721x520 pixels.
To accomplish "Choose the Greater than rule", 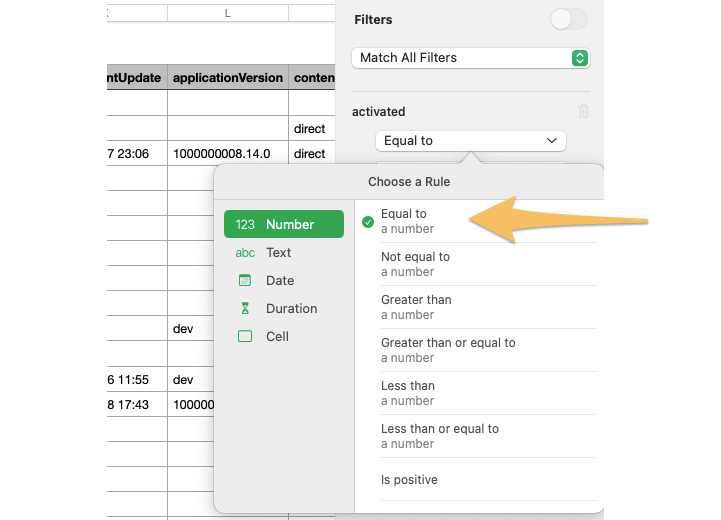I will pyautogui.click(x=415, y=307).
